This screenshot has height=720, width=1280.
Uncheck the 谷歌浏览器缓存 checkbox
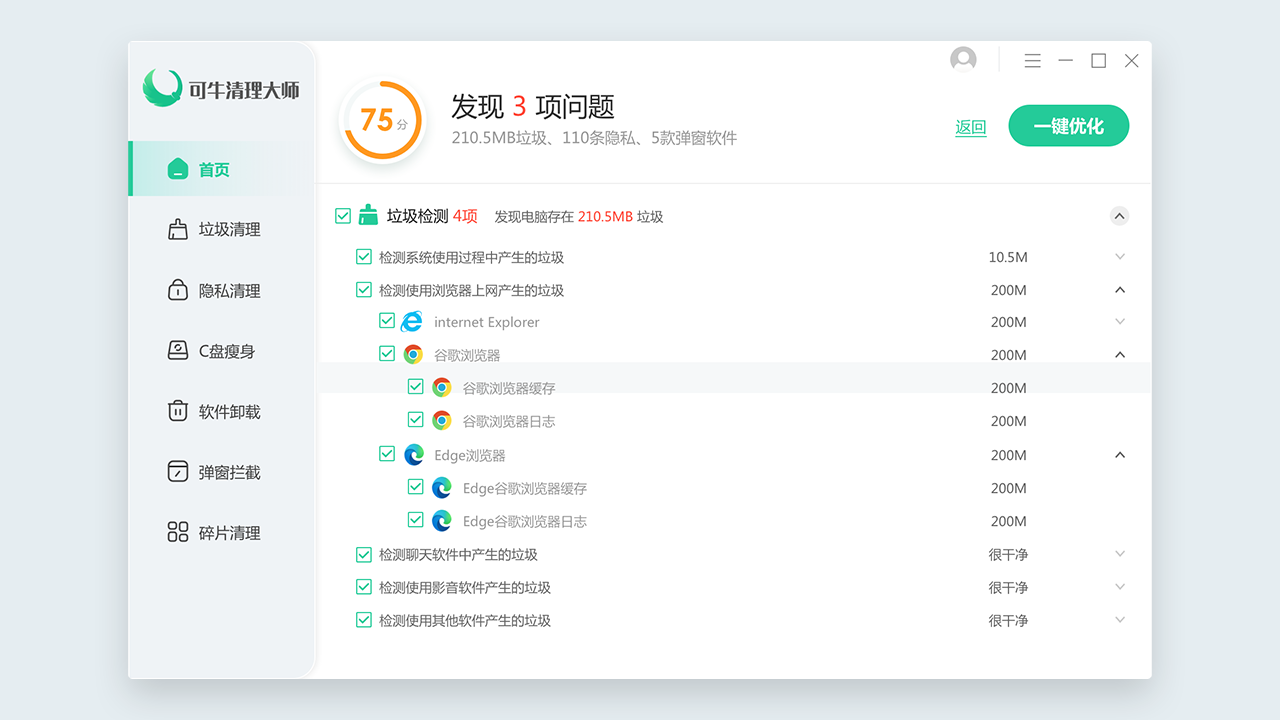tap(415, 386)
